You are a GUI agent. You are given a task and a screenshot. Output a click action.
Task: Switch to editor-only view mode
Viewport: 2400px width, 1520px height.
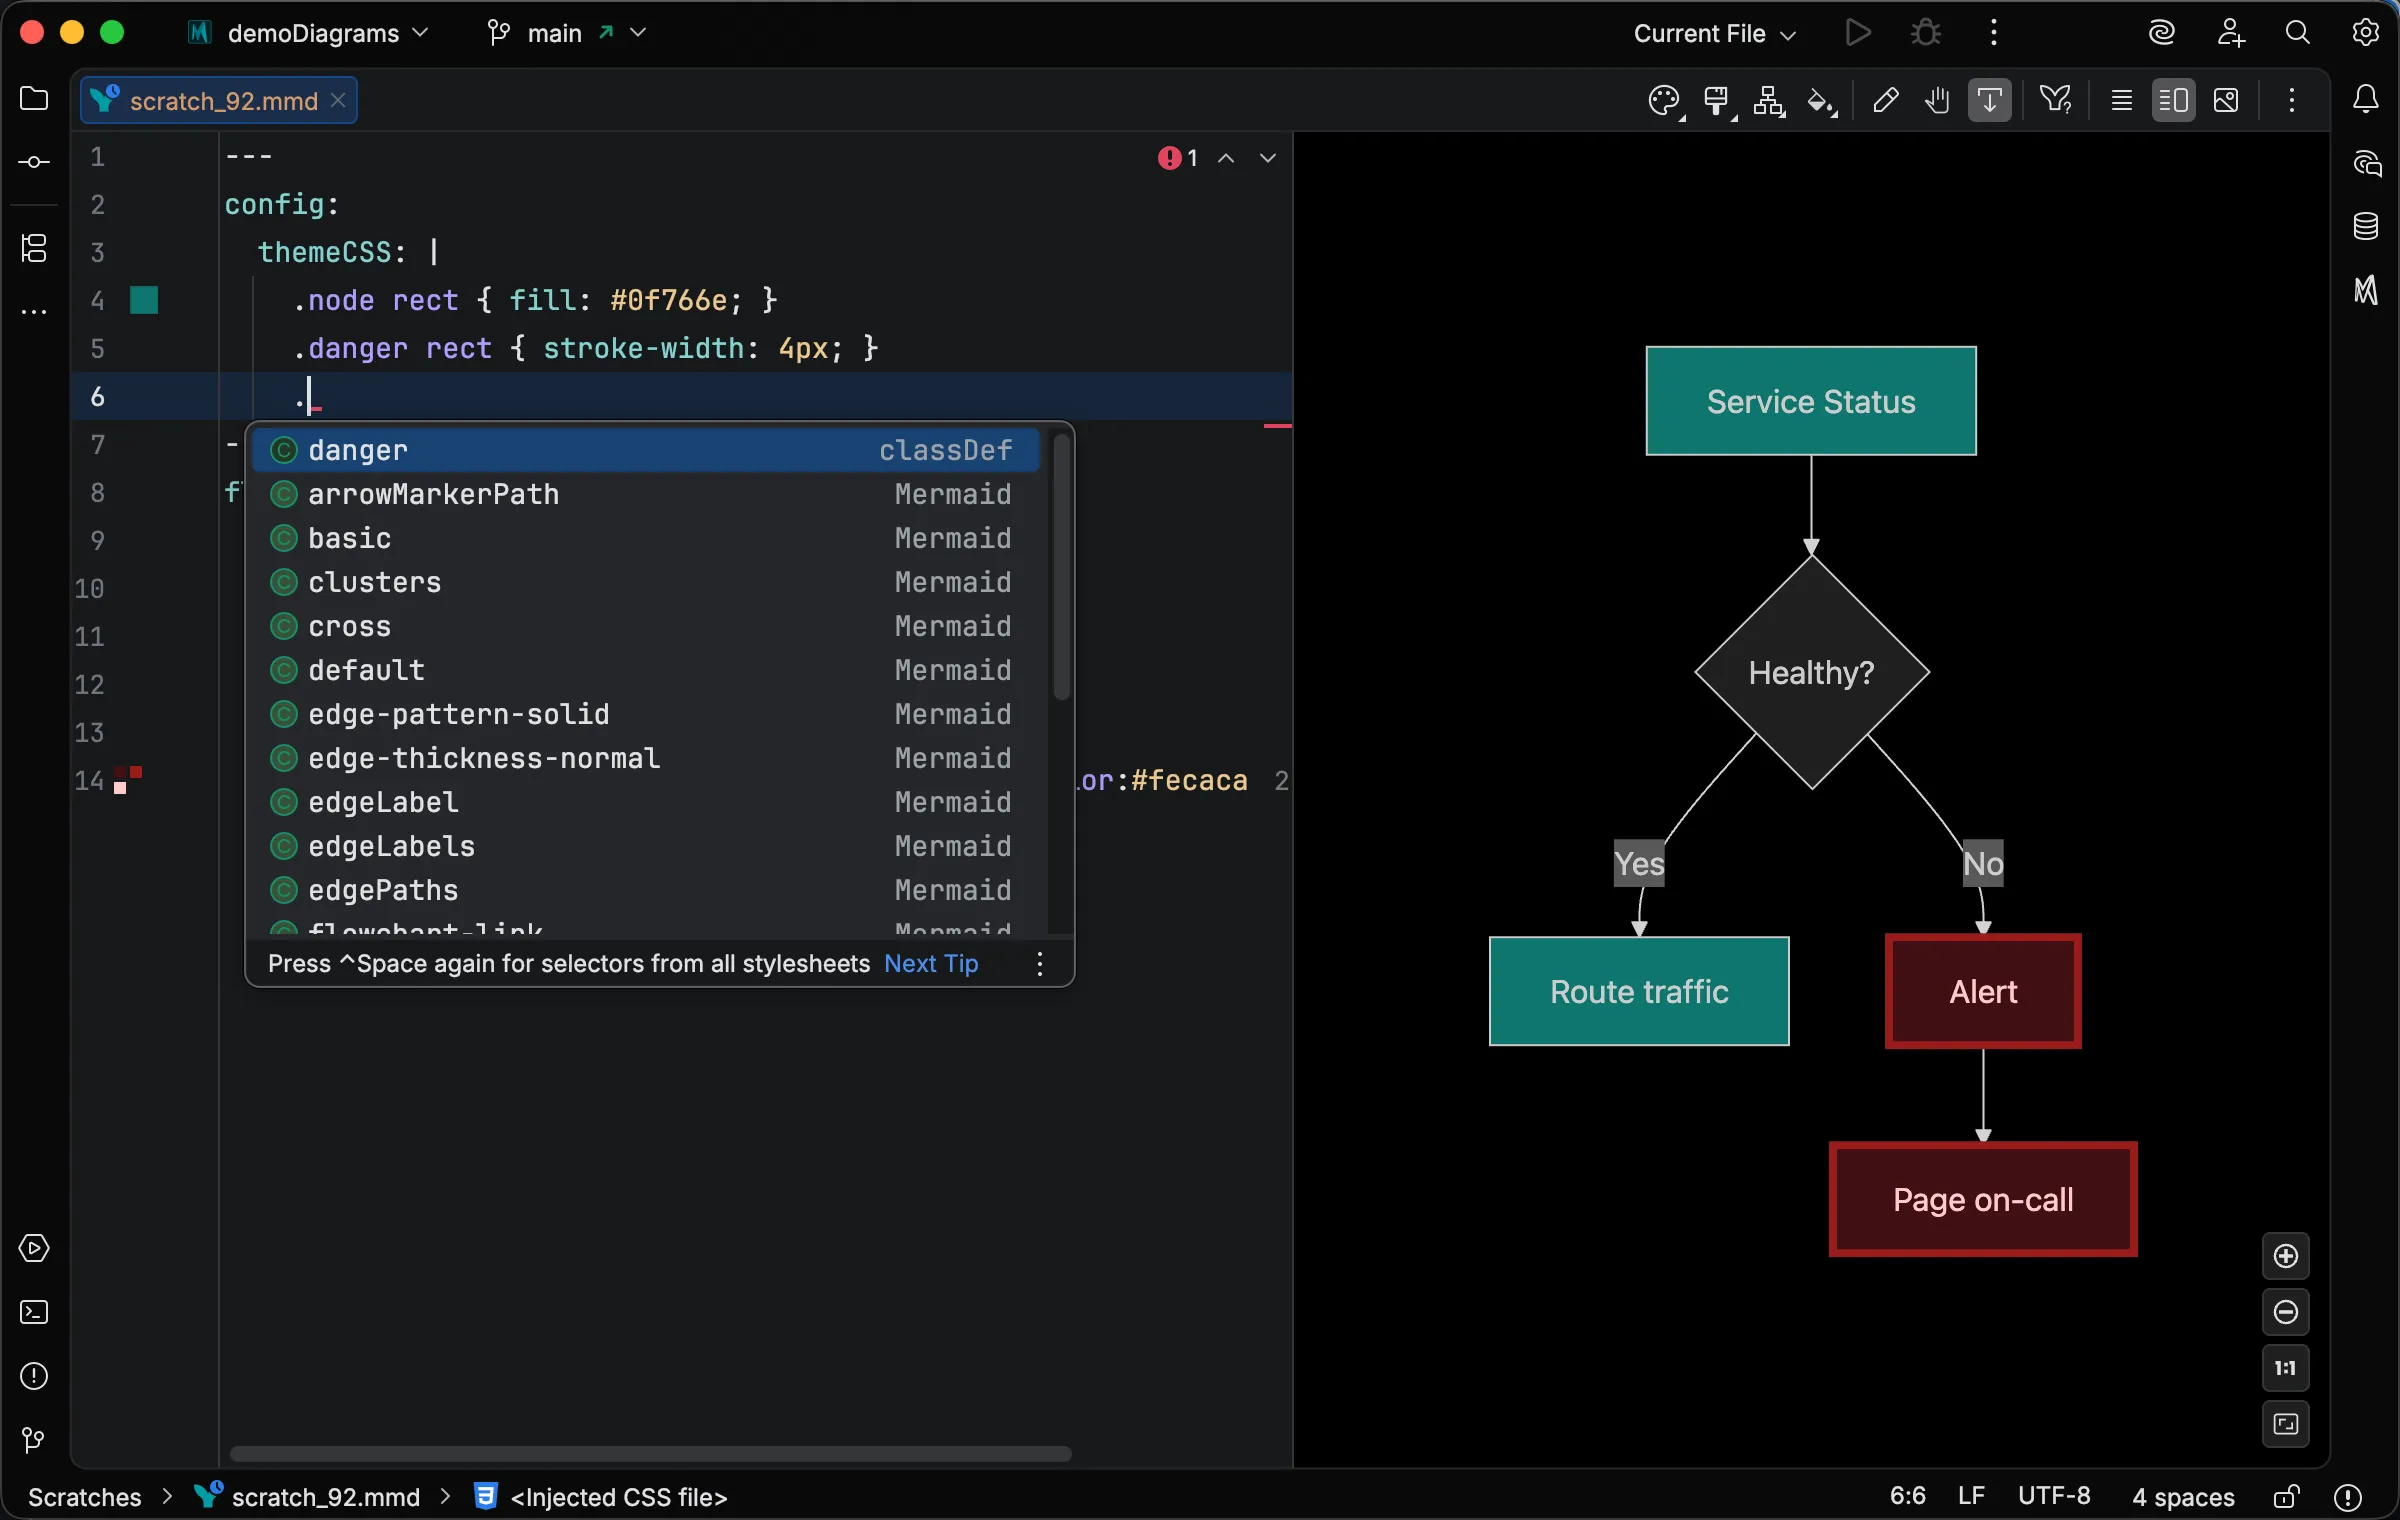click(2121, 100)
